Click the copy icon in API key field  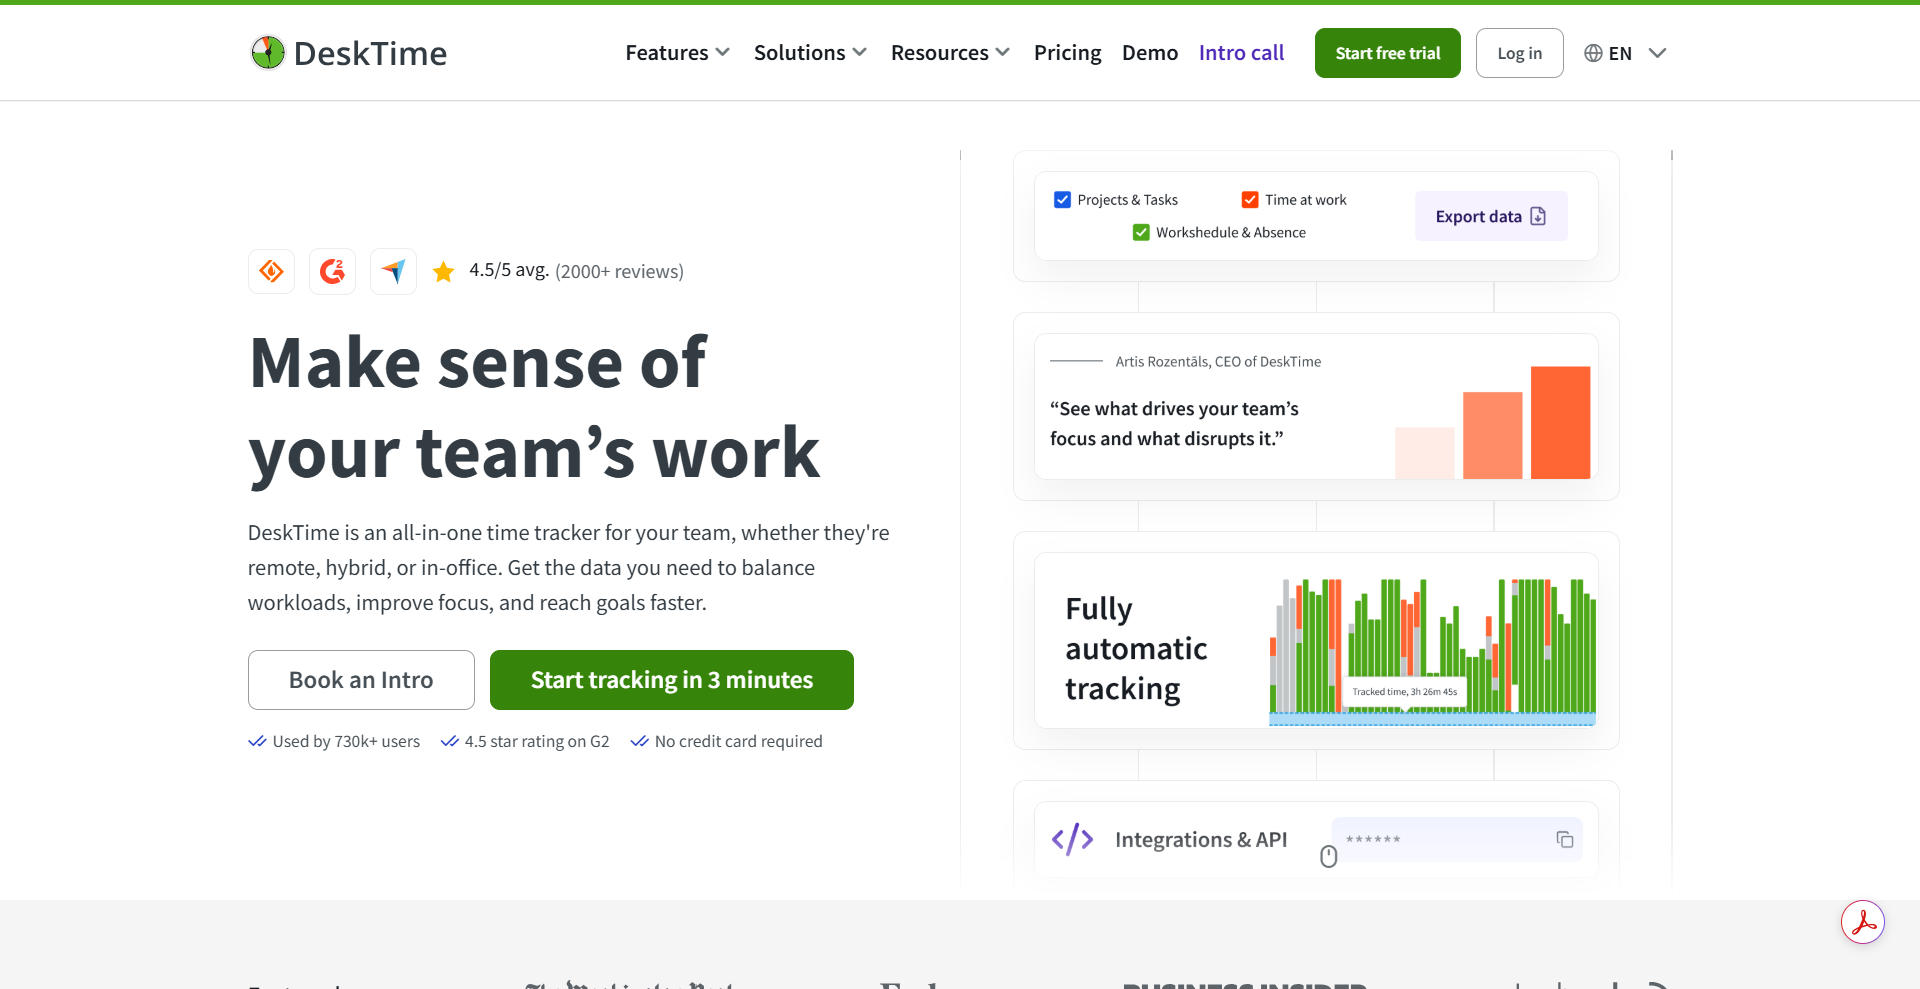click(x=1565, y=840)
